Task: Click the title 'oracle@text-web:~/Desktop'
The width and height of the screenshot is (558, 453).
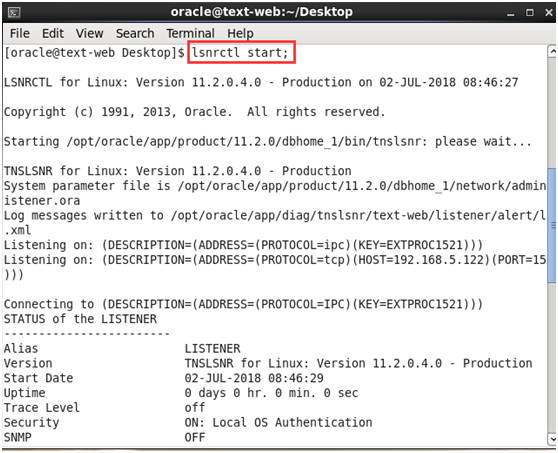Action: (x=262, y=12)
